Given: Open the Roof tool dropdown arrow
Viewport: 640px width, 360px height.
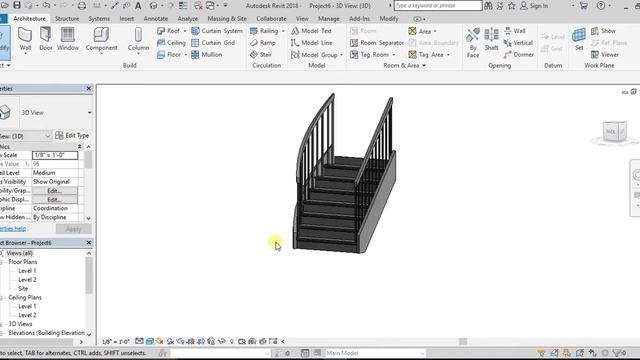Looking at the screenshot, I should pyautogui.click(x=184, y=31).
